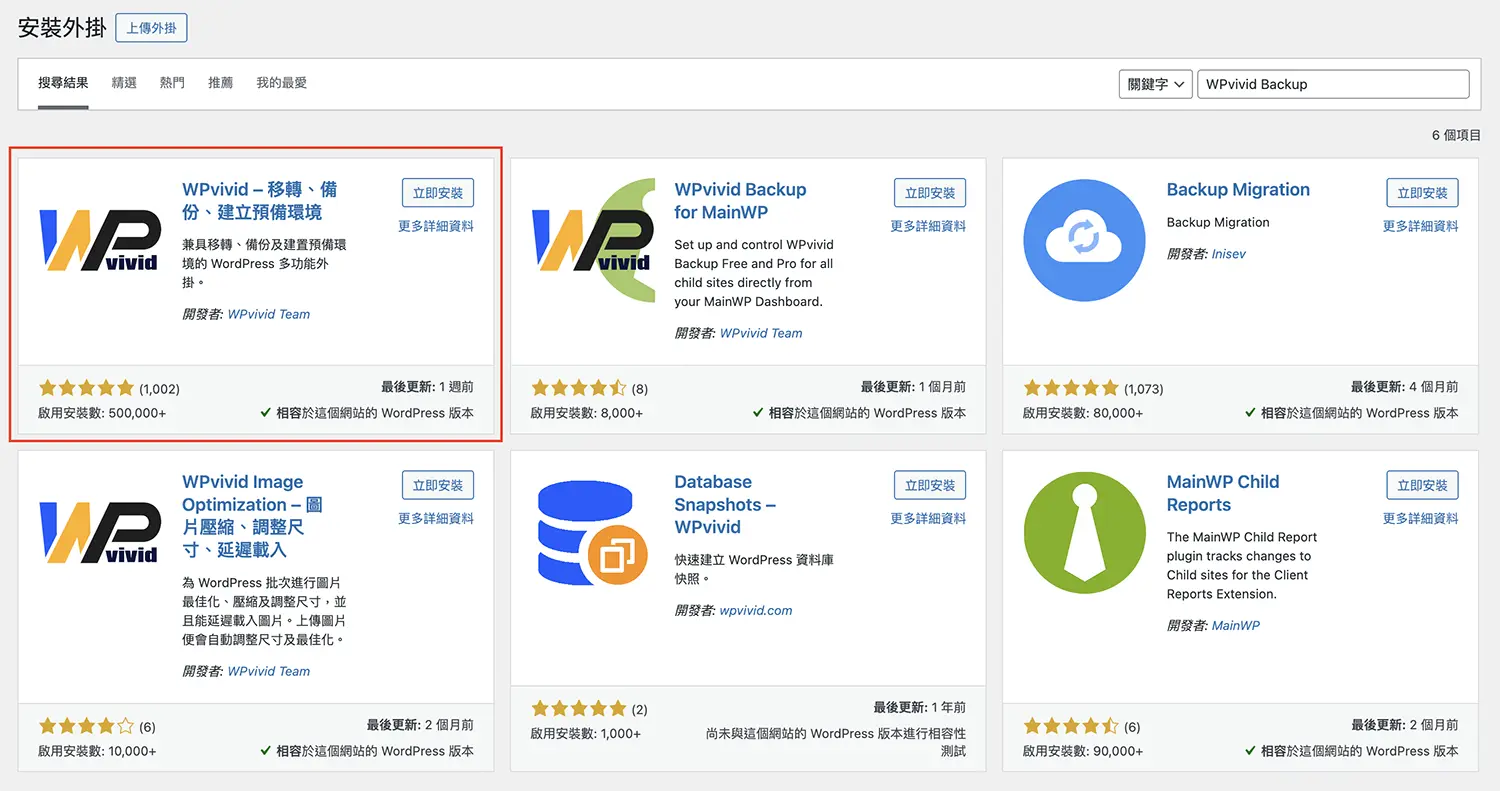
Task: Open the MainWP developer link
Action: 1236,625
